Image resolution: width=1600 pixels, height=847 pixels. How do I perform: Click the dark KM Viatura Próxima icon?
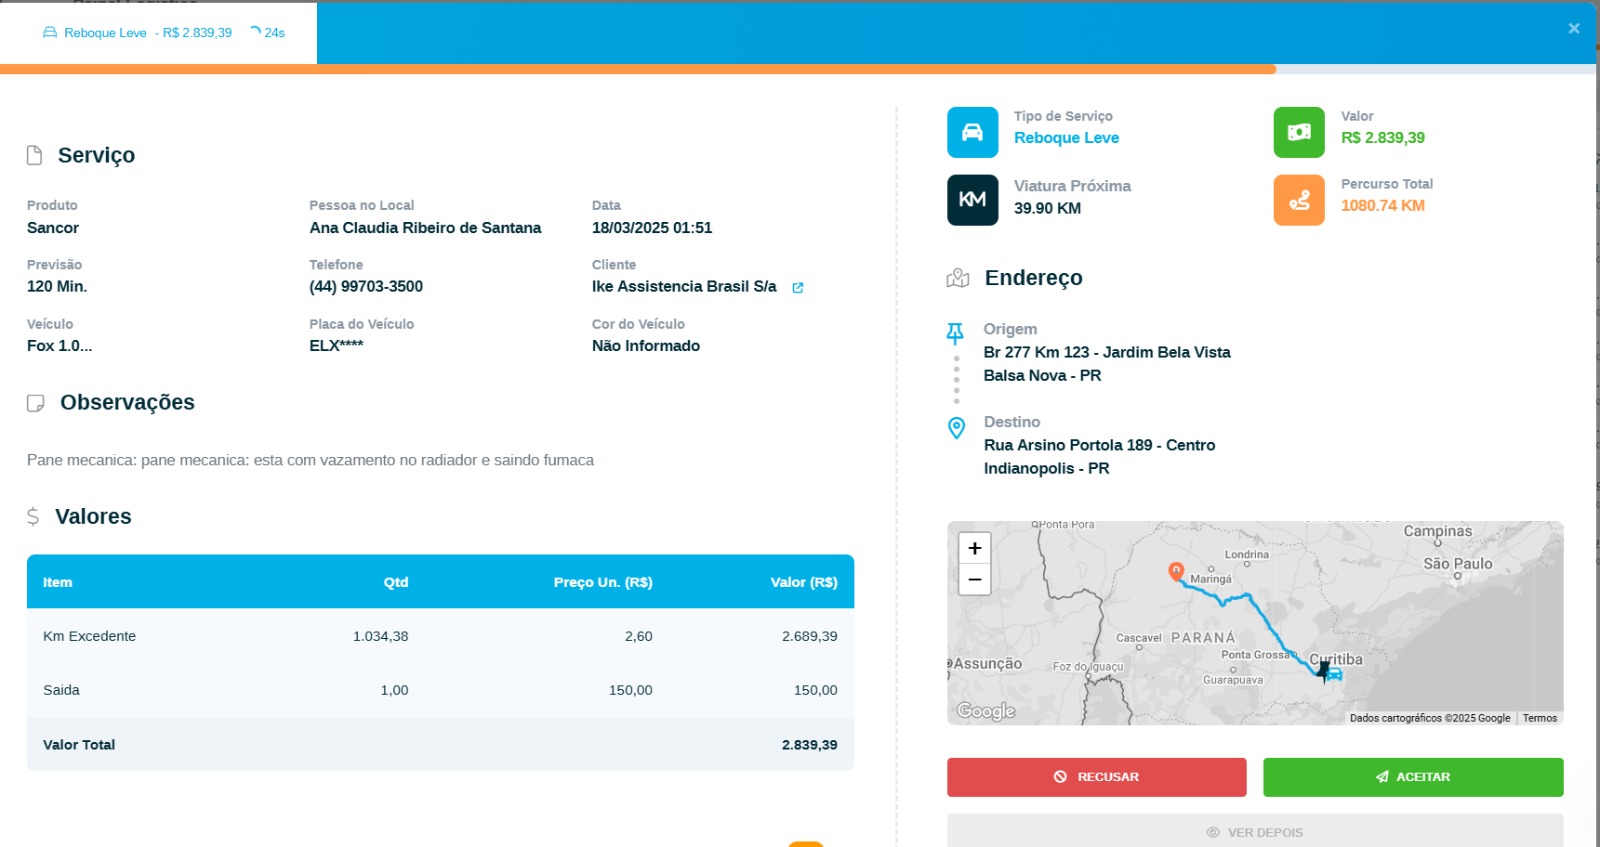pos(973,200)
